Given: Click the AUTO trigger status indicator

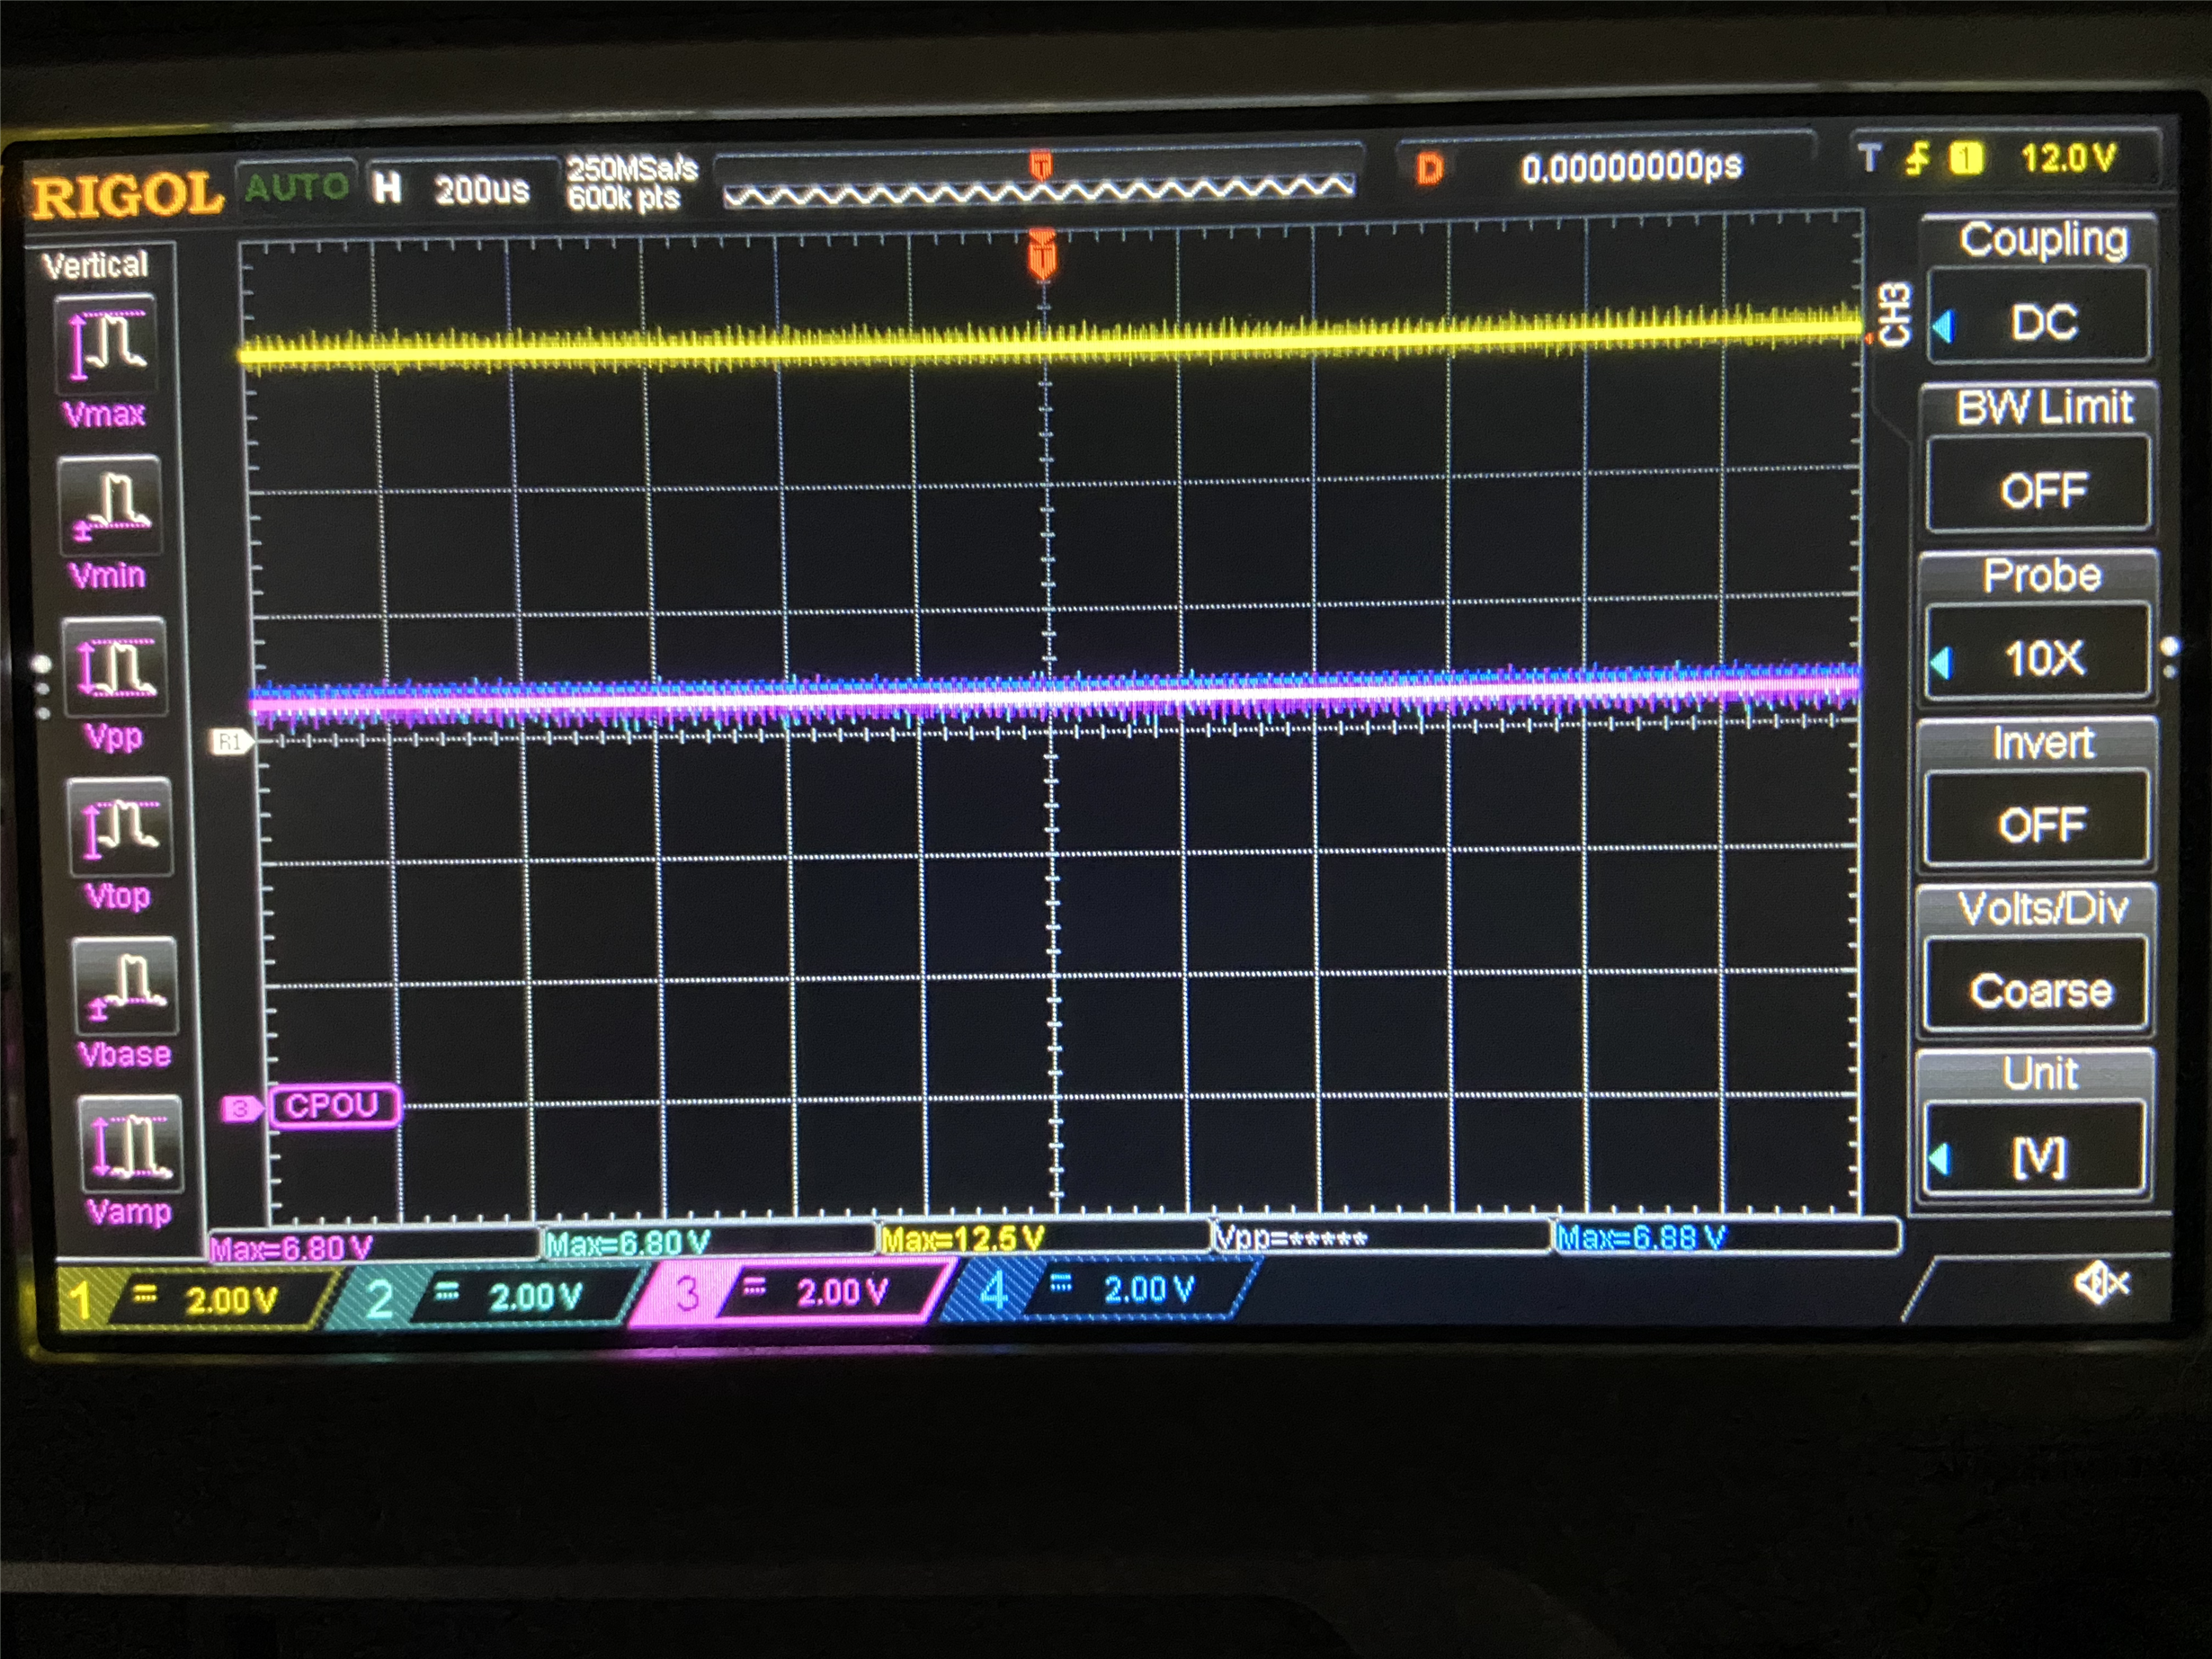Looking at the screenshot, I should coord(296,187).
